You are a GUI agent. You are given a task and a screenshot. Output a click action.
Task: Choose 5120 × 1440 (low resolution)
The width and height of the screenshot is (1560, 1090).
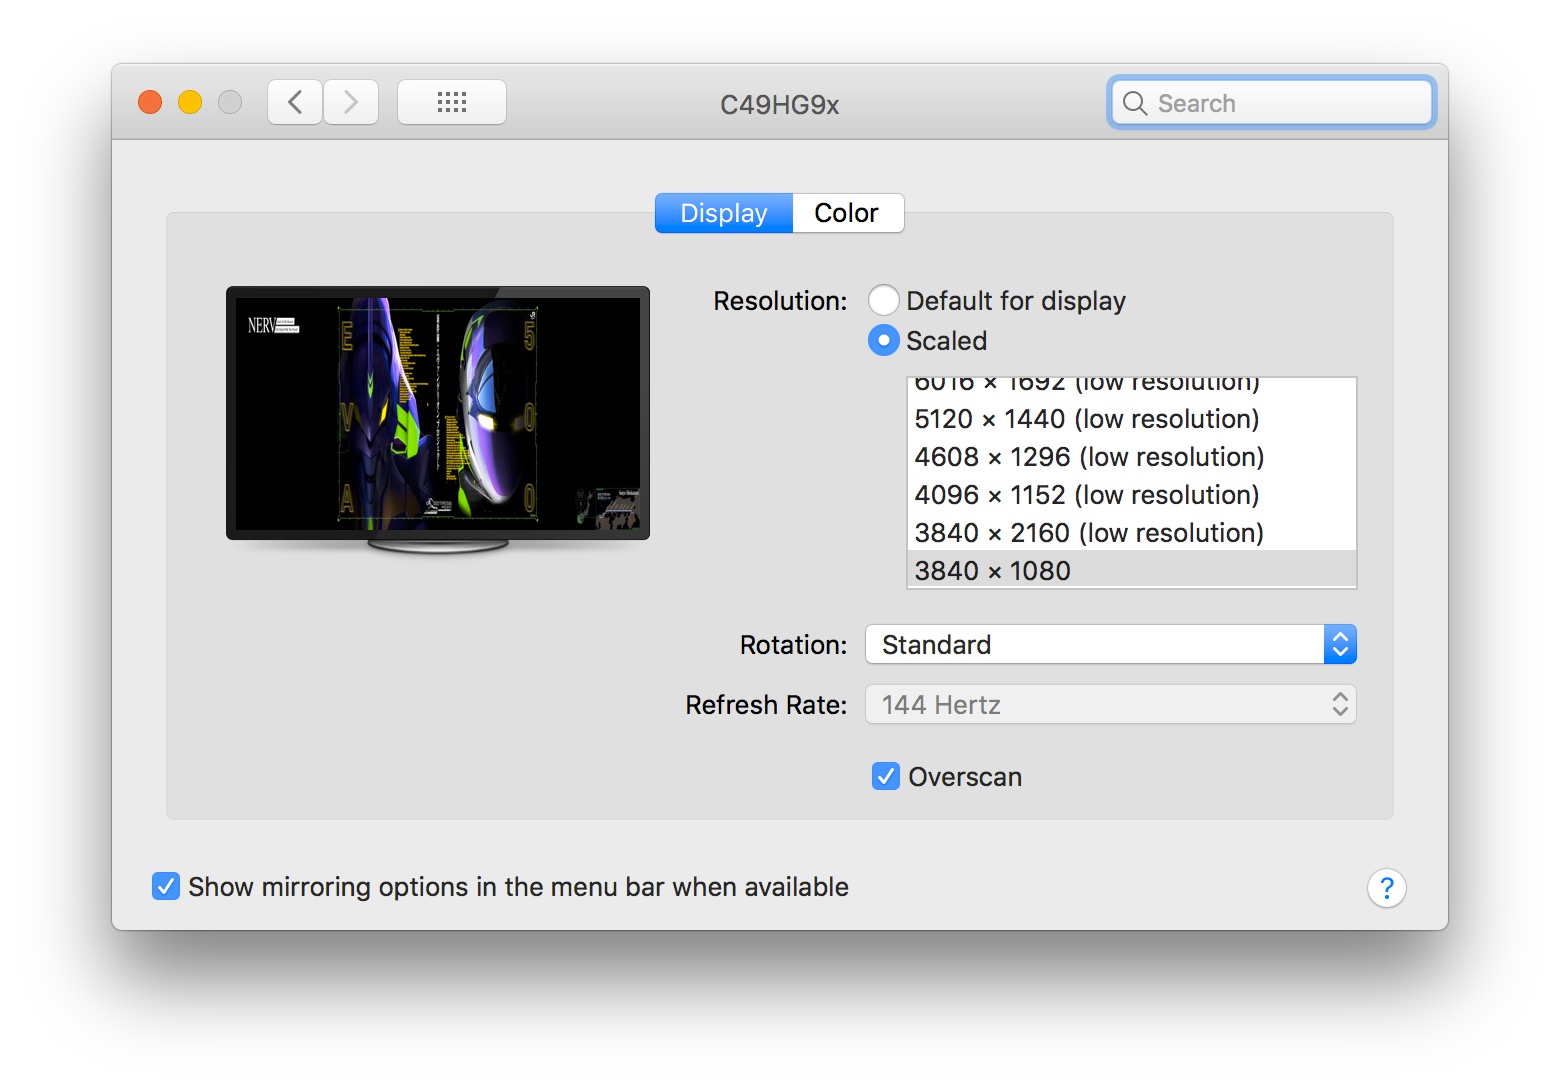pyautogui.click(x=1131, y=419)
